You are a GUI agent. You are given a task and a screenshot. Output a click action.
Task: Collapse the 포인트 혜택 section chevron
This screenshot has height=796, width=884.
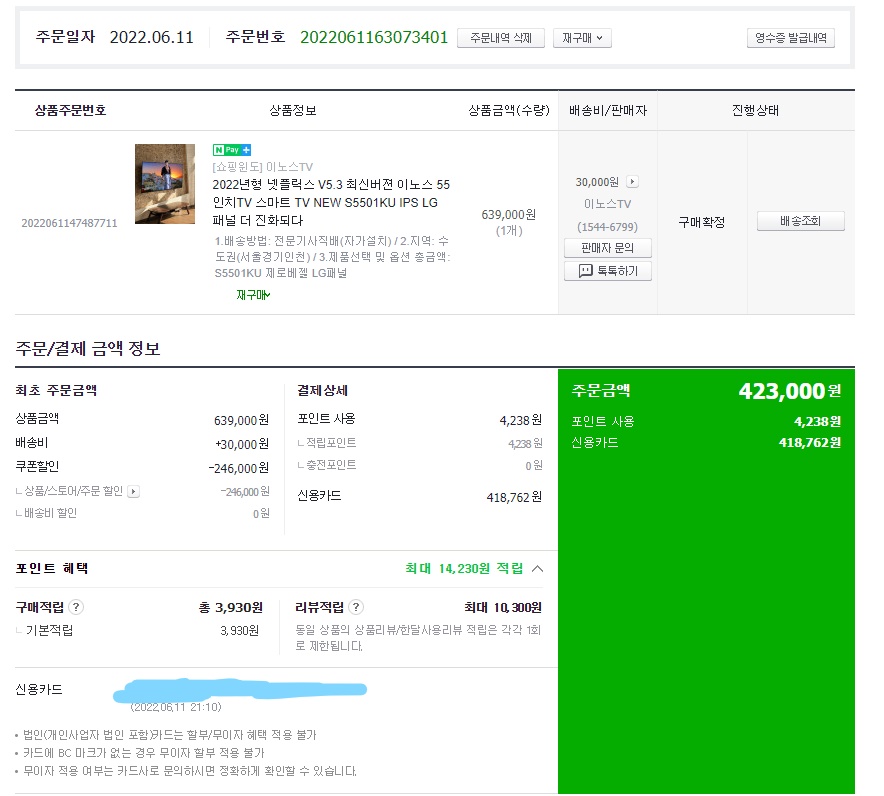[x=538, y=568]
